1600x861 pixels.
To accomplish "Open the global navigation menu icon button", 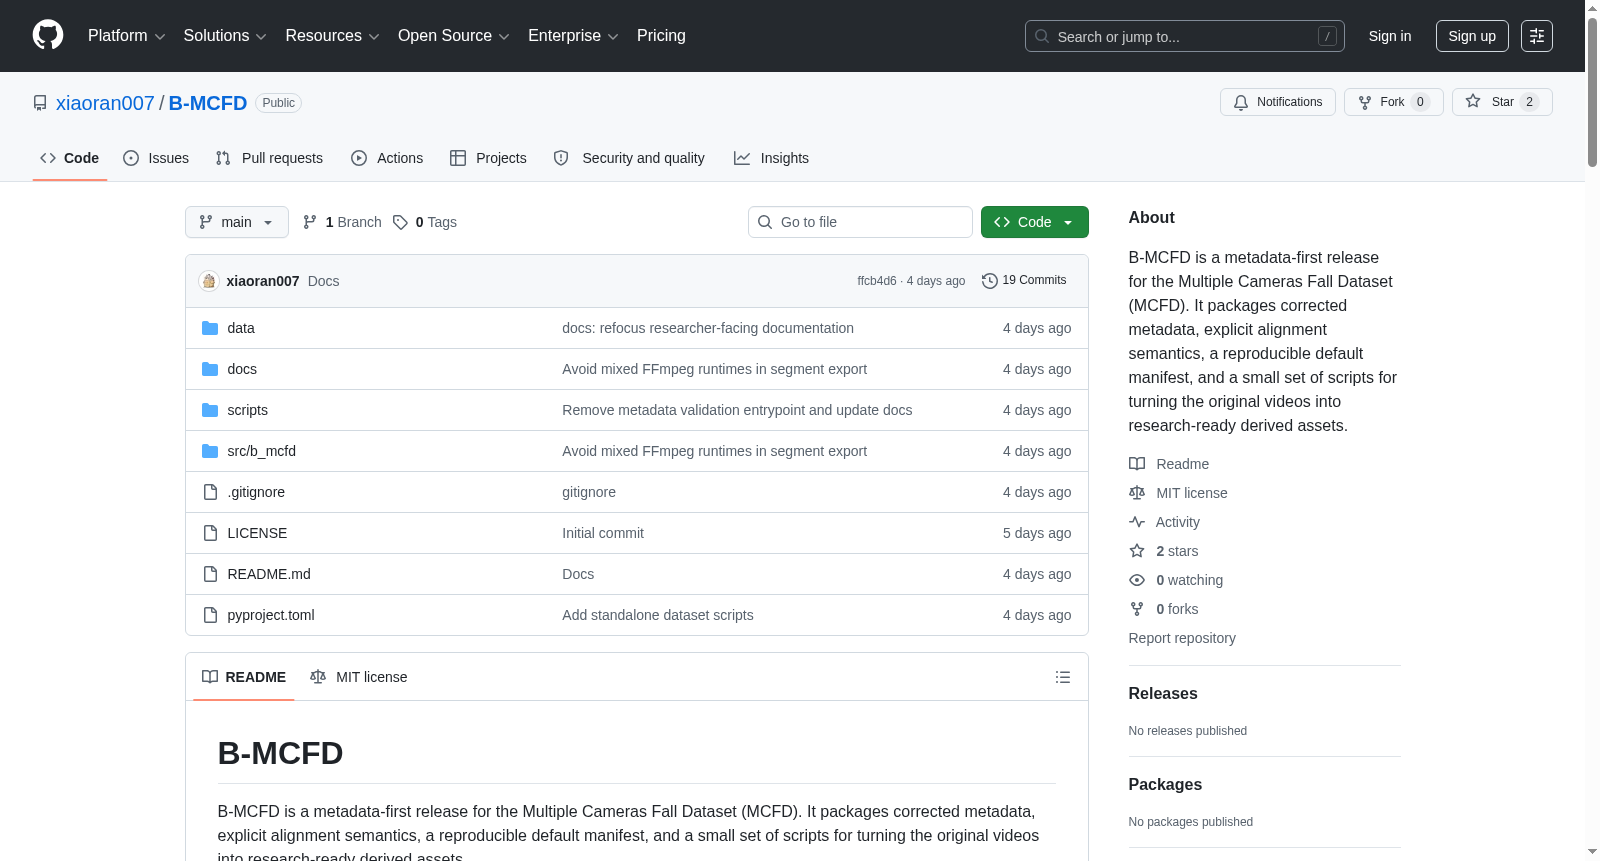I will 1537,36.
